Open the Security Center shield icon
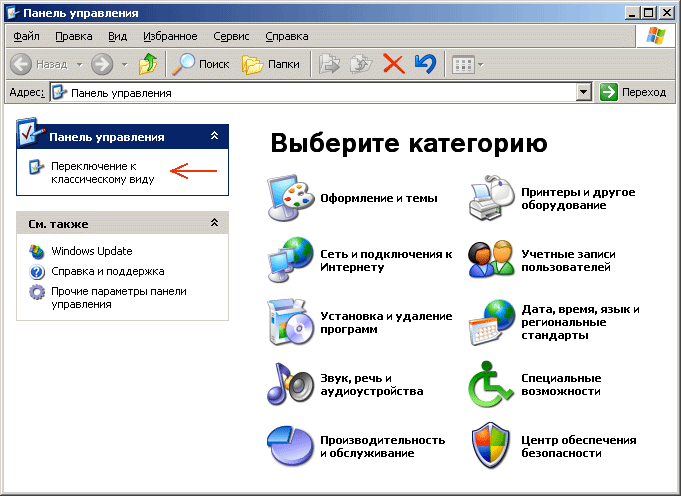Image resolution: width=681 pixels, height=496 pixels. [492, 446]
